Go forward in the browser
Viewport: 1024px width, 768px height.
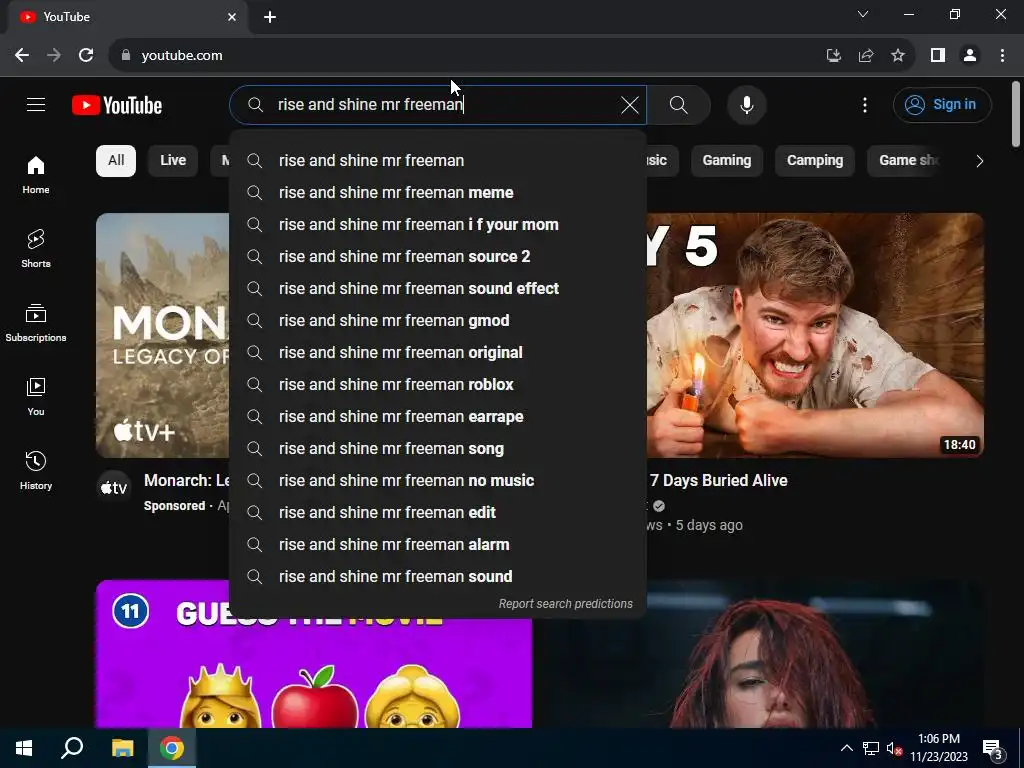click(x=54, y=56)
